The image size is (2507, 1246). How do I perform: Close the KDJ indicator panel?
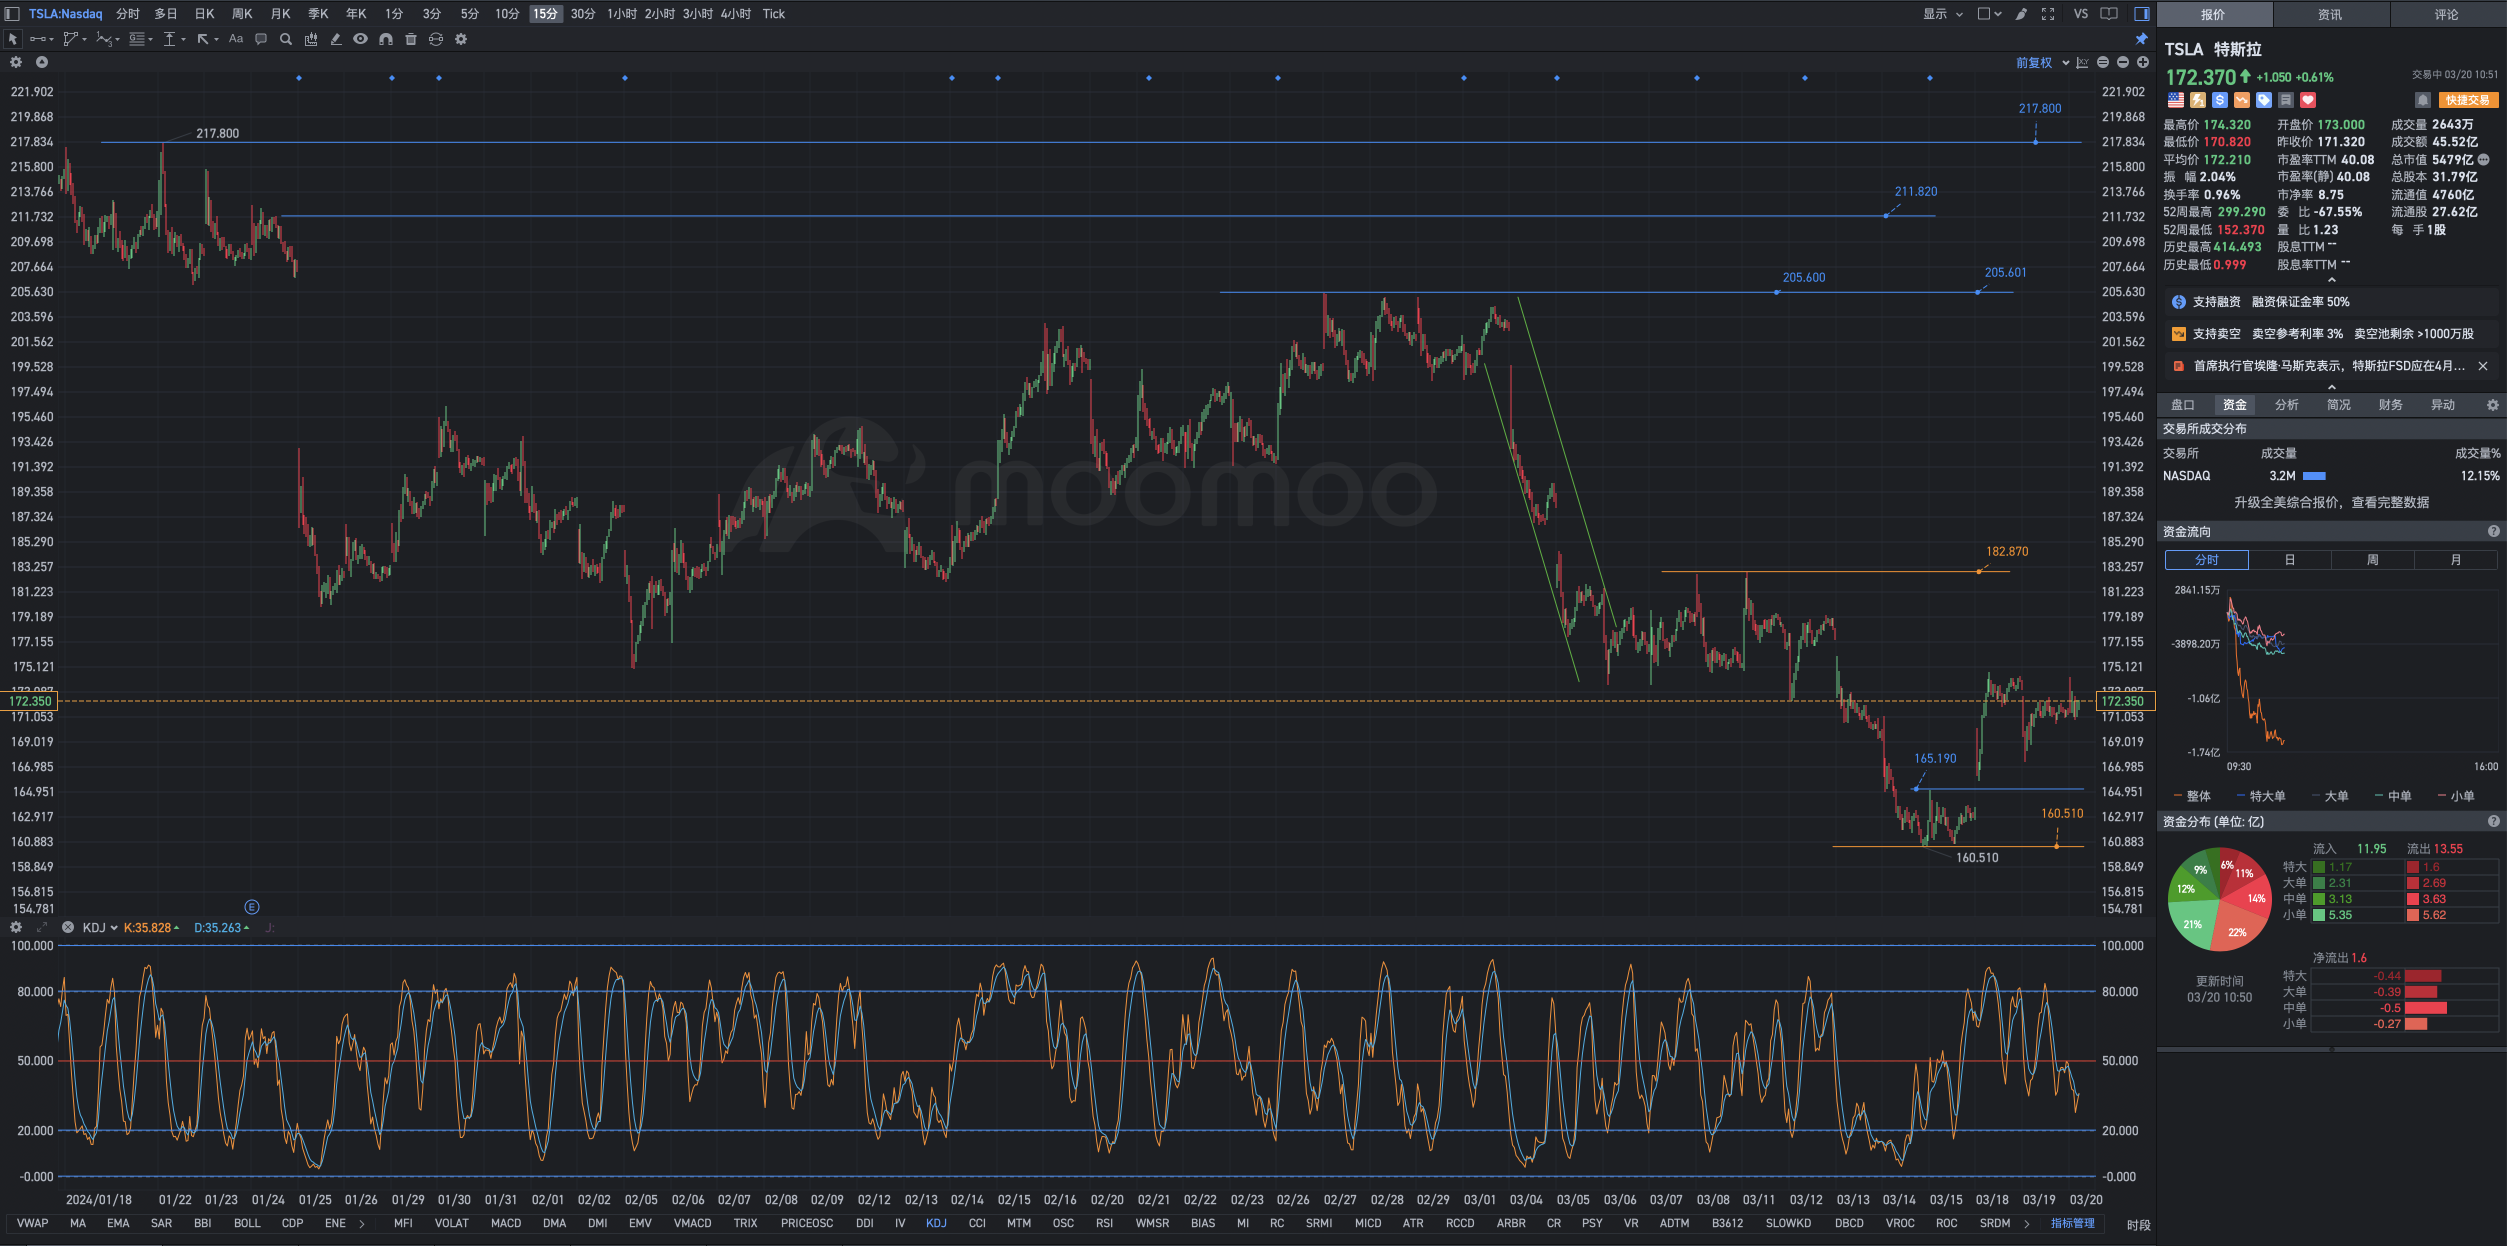click(68, 927)
